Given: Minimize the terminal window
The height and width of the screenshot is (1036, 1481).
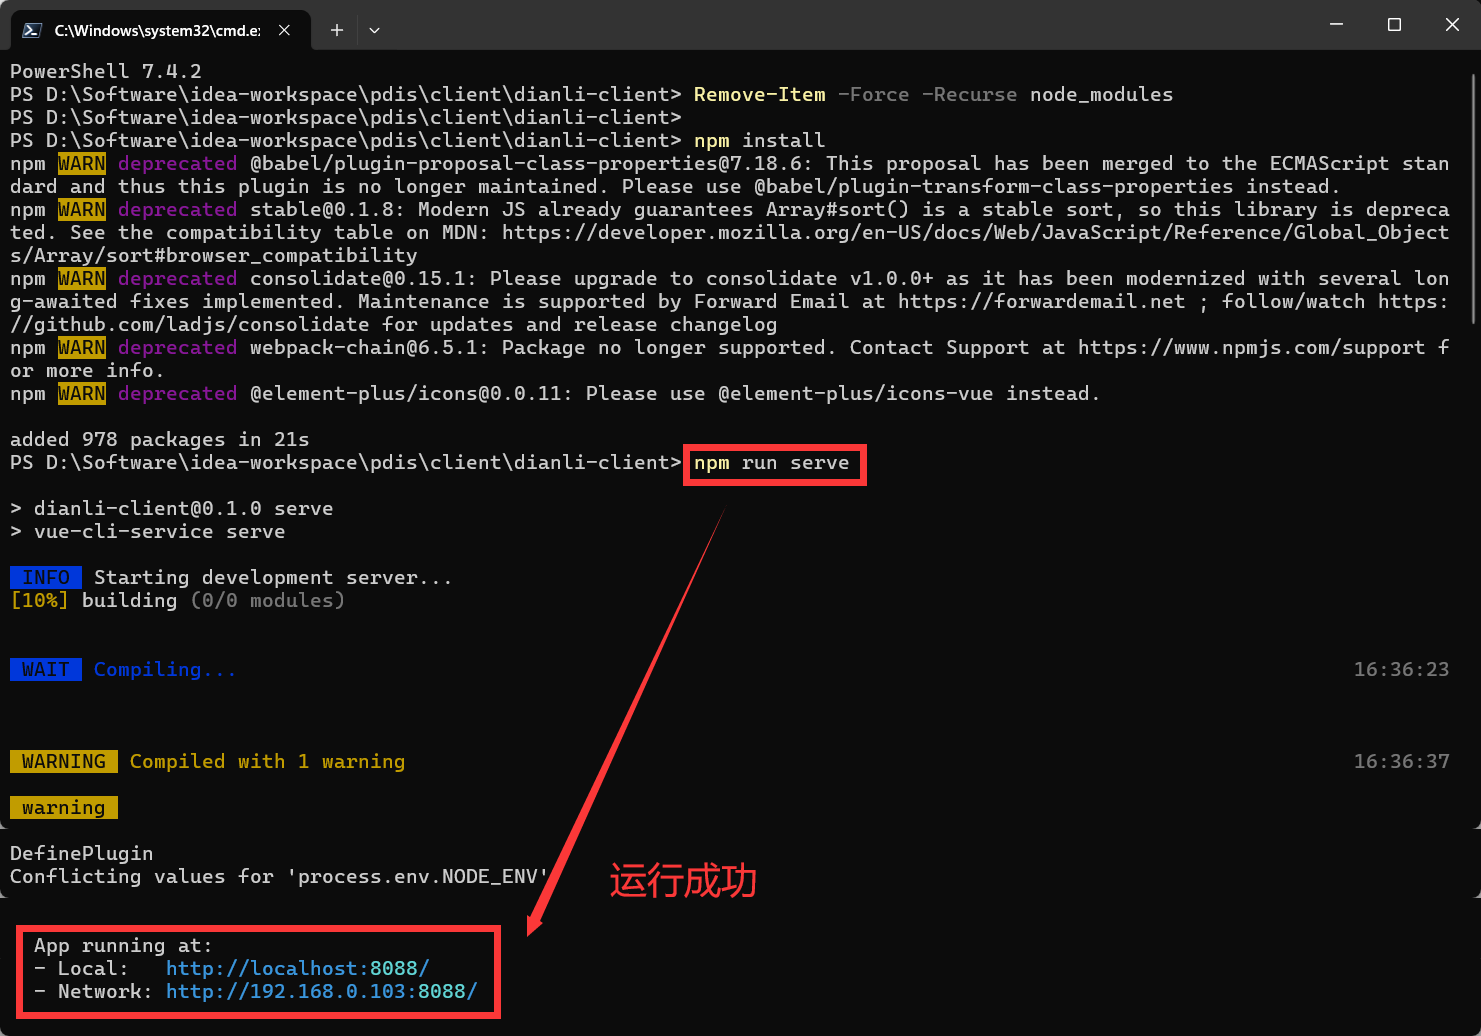Looking at the screenshot, I should tap(1336, 24).
